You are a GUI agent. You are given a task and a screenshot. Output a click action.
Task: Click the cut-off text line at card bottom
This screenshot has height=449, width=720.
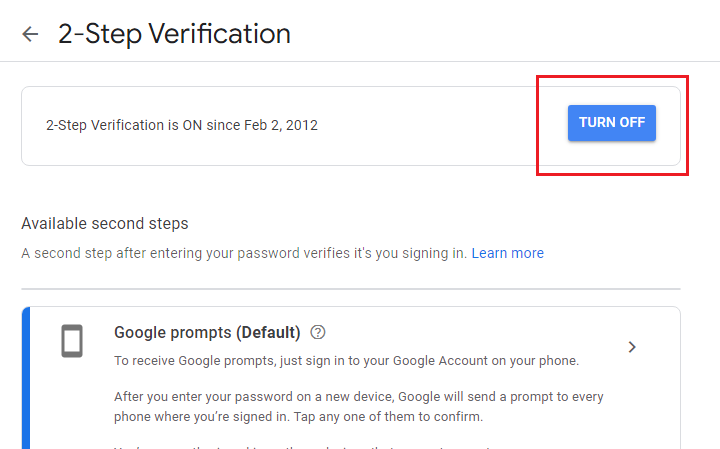pyautogui.click(x=304, y=446)
